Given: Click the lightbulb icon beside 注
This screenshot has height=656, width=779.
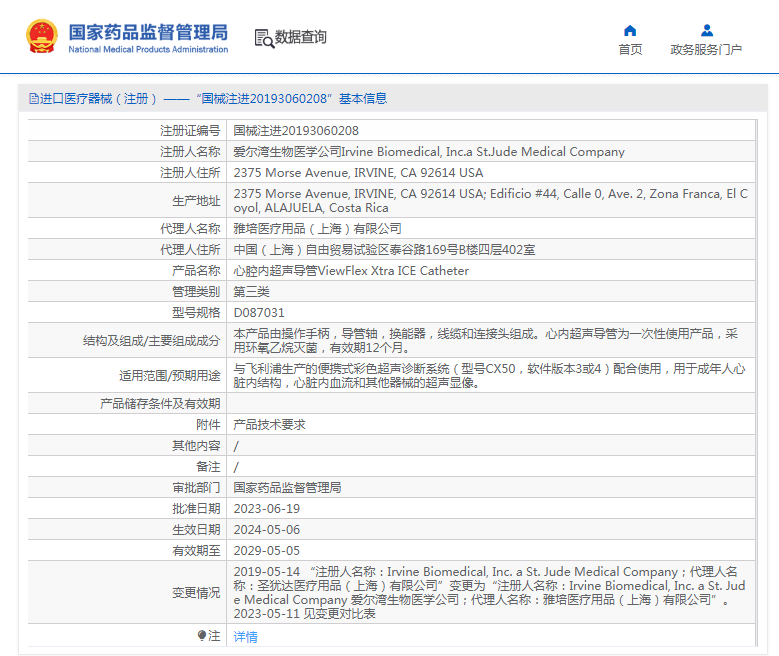Looking at the screenshot, I should click(201, 636).
